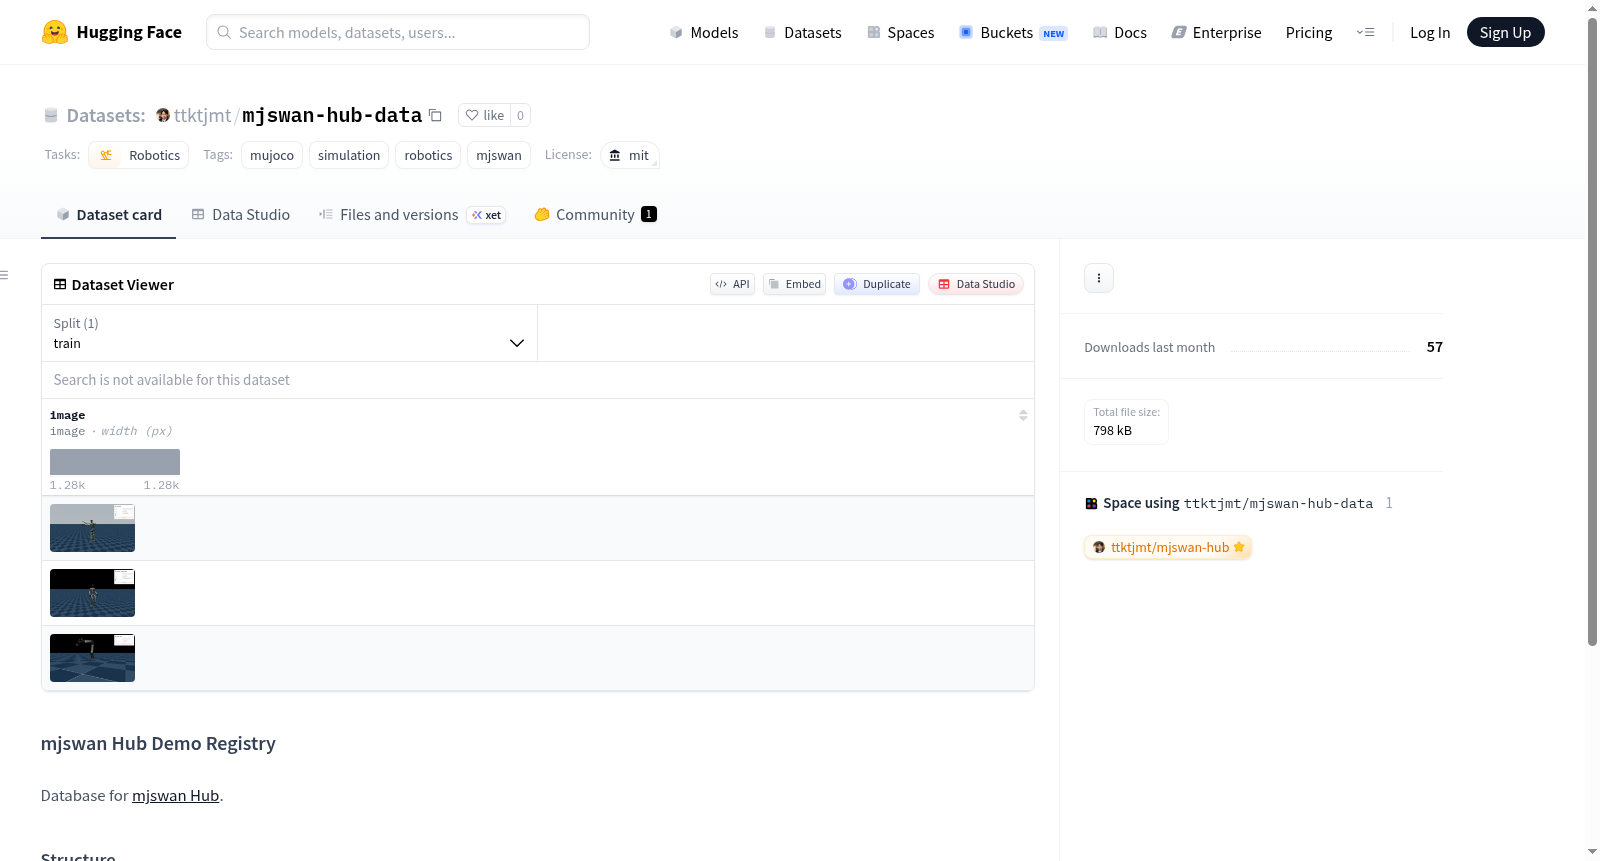
Task: Open the Dataset card tab
Action: click(x=108, y=214)
